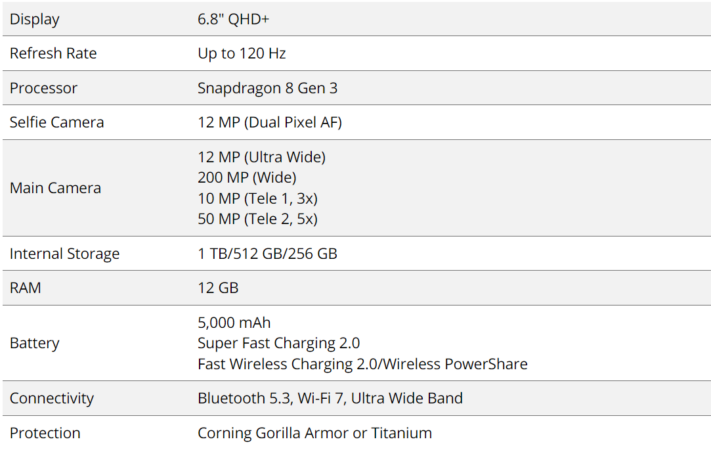This screenshot has height=454, width=711.
Task: Click the Super Fast Charging 2.0 line
Action: point(278,343)
